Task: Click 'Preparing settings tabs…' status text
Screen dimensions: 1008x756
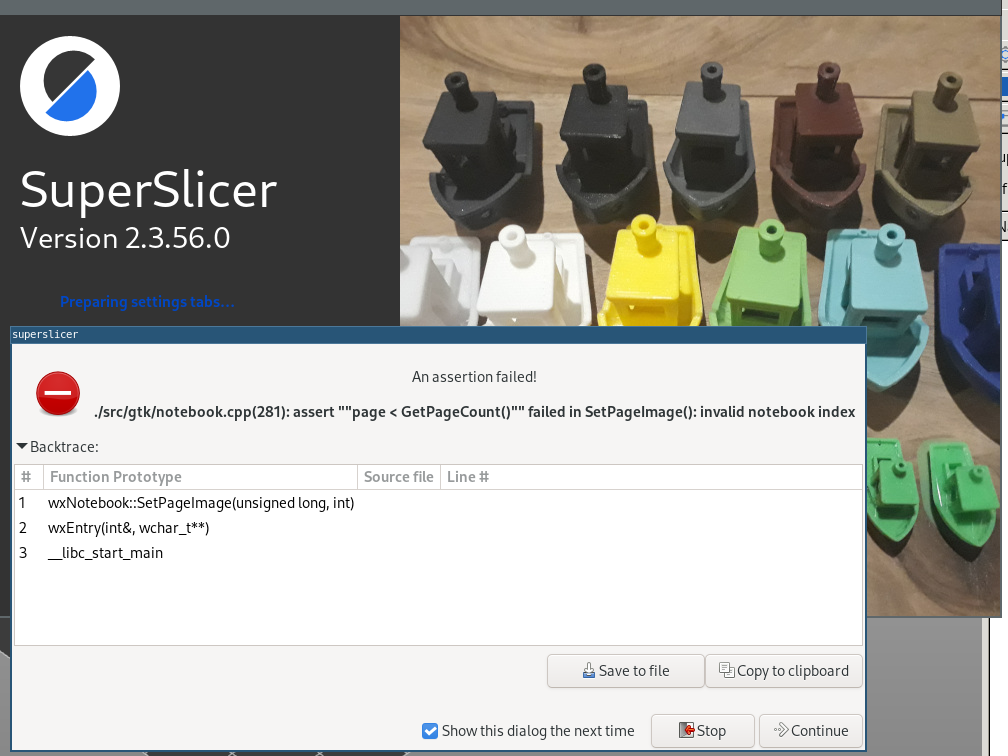Action: coord(147,302)
